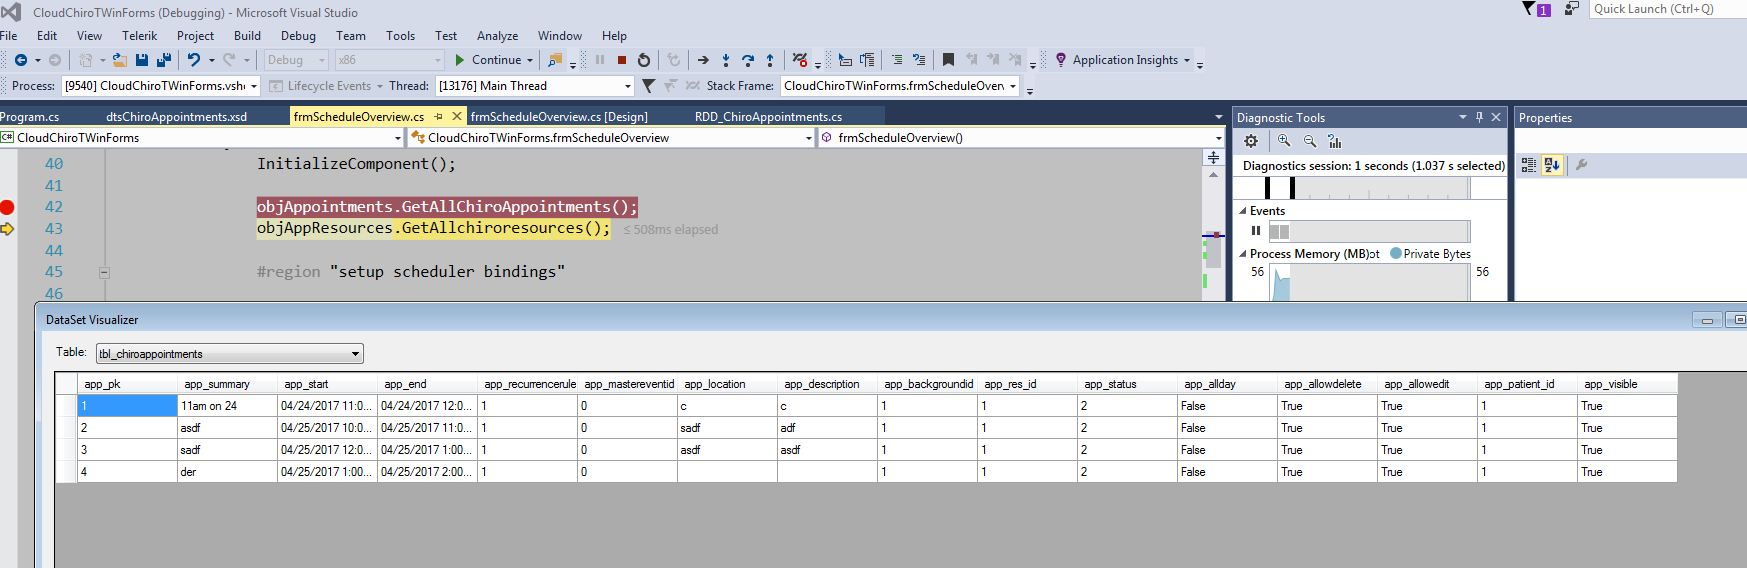
Task: Save the current file with the floppy icon
Action: coord(142,60)
